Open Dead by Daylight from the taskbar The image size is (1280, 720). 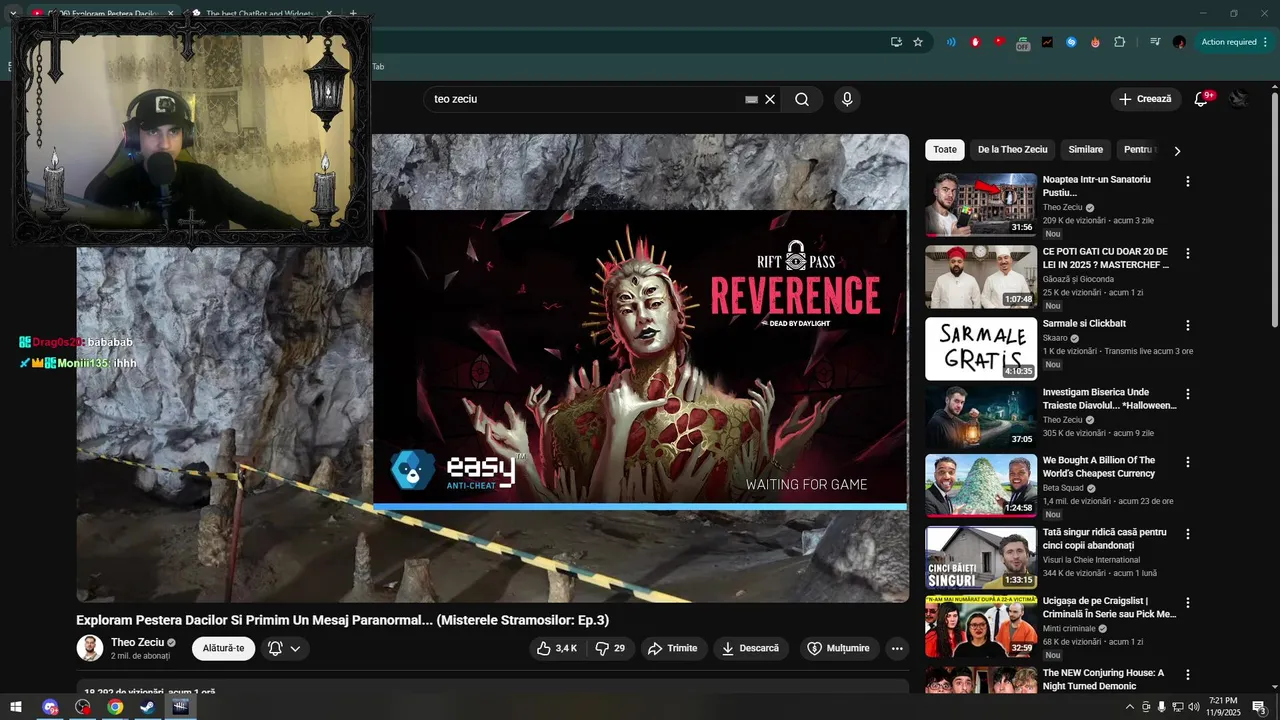(180, 707)
